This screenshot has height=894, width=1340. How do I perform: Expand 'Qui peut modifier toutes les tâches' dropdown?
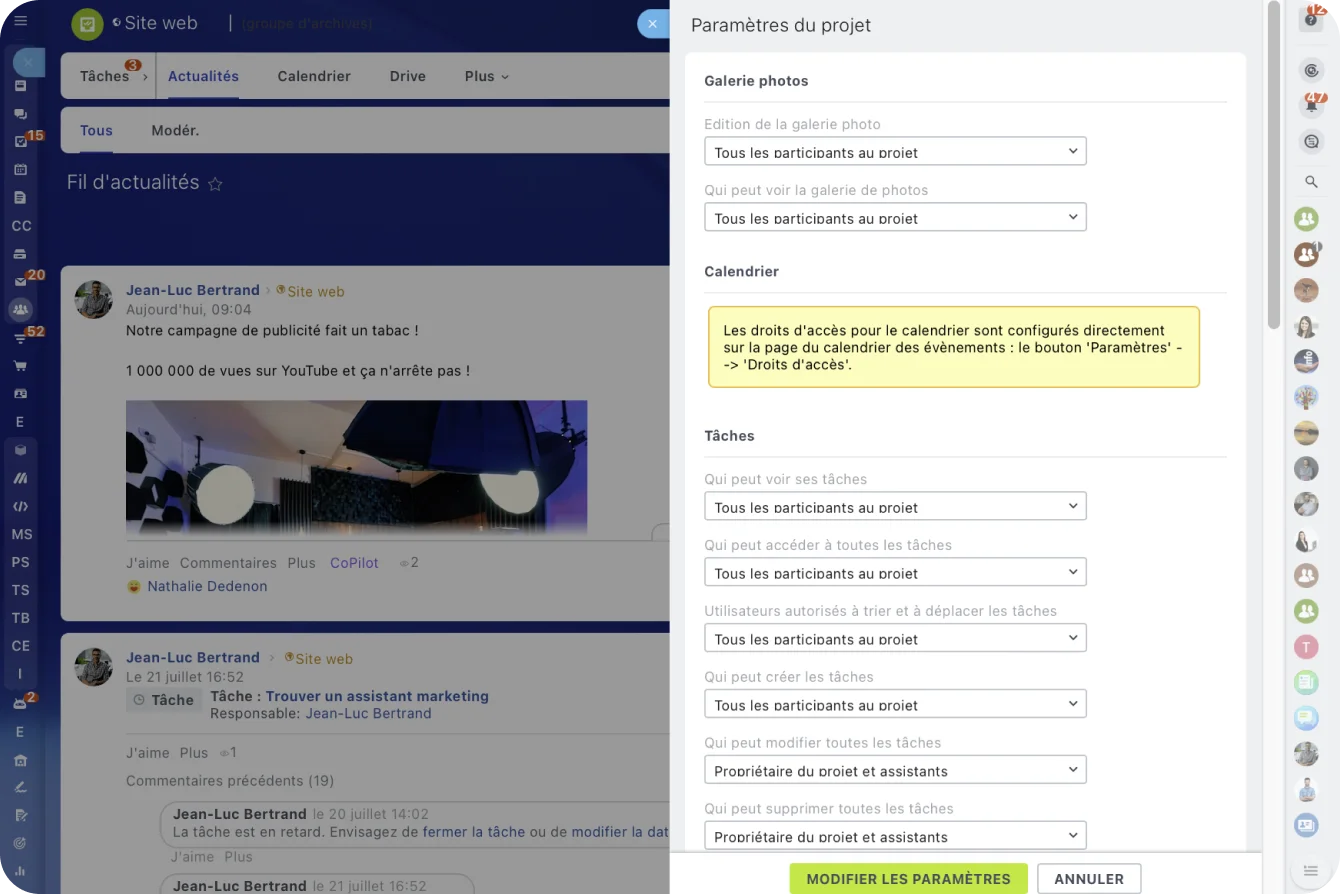tap(895, 770)
